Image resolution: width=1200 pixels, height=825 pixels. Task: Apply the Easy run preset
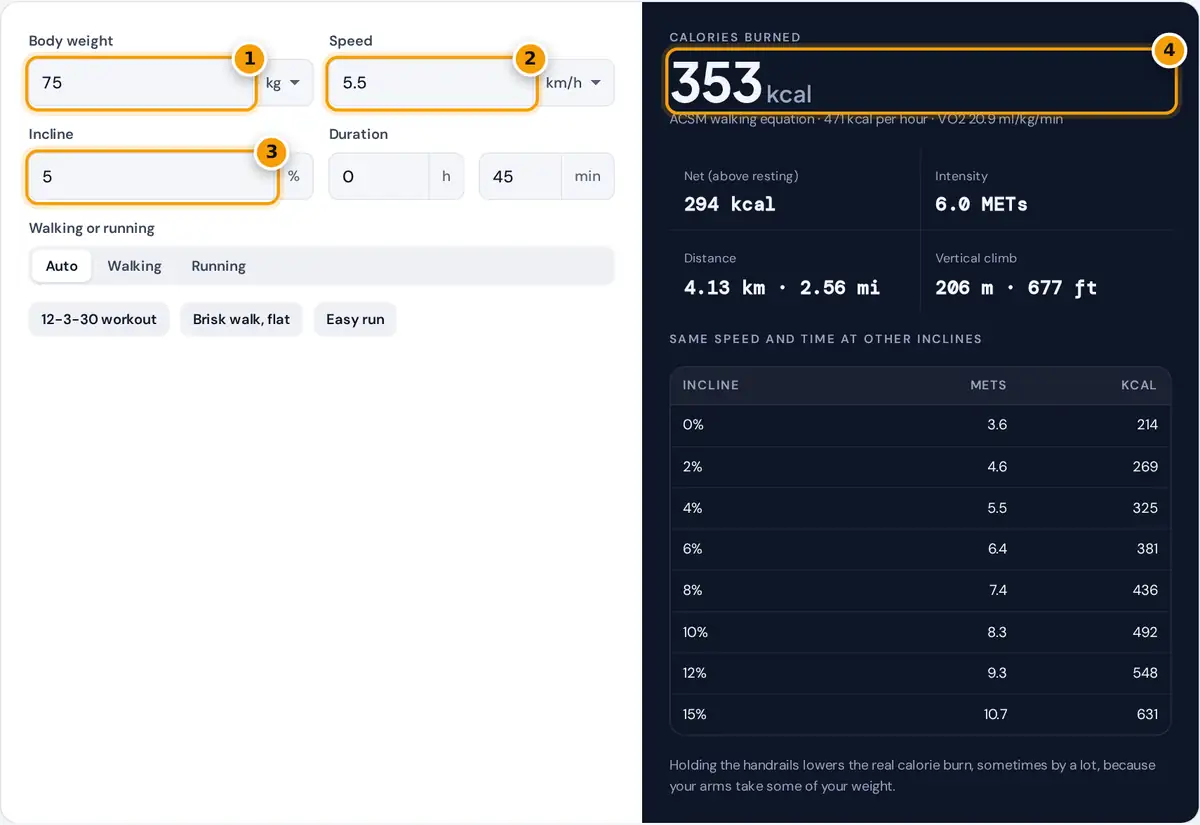(x=355, y=319)
